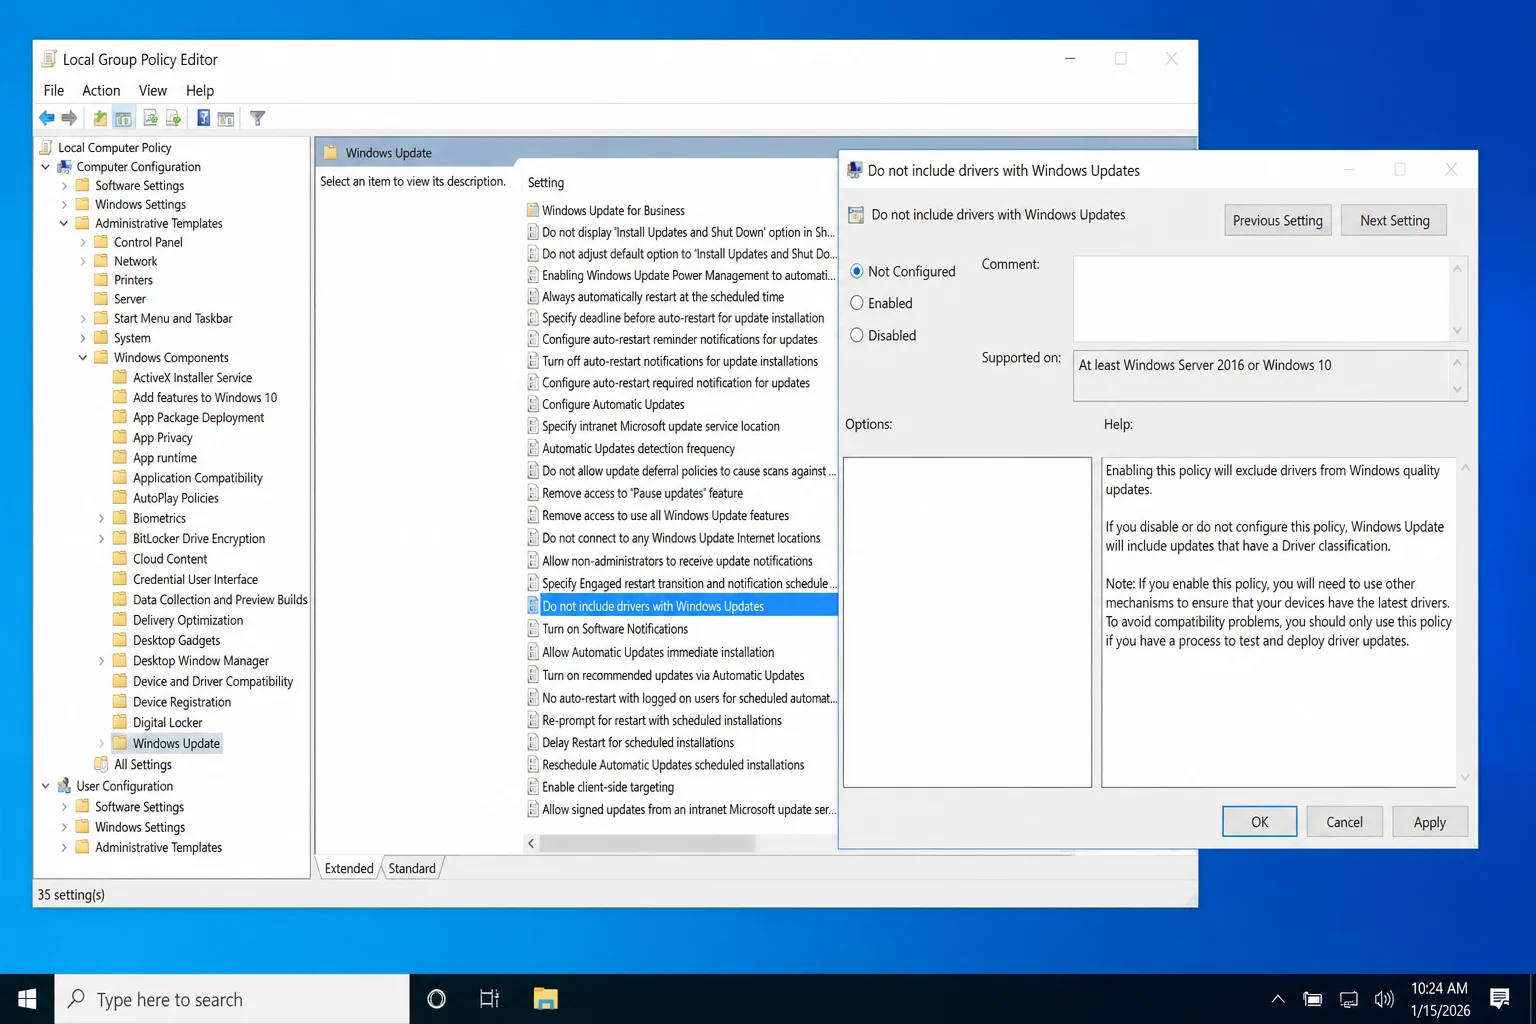Open Cortana from the taskbar

436,999
